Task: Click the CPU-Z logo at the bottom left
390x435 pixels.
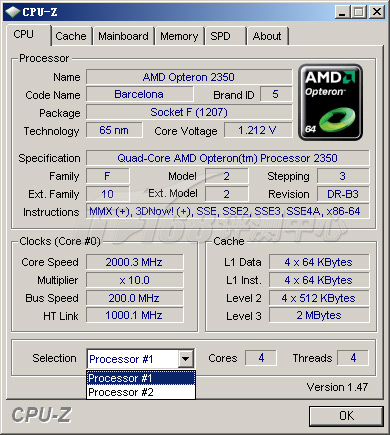Action: tap(41, 415)
